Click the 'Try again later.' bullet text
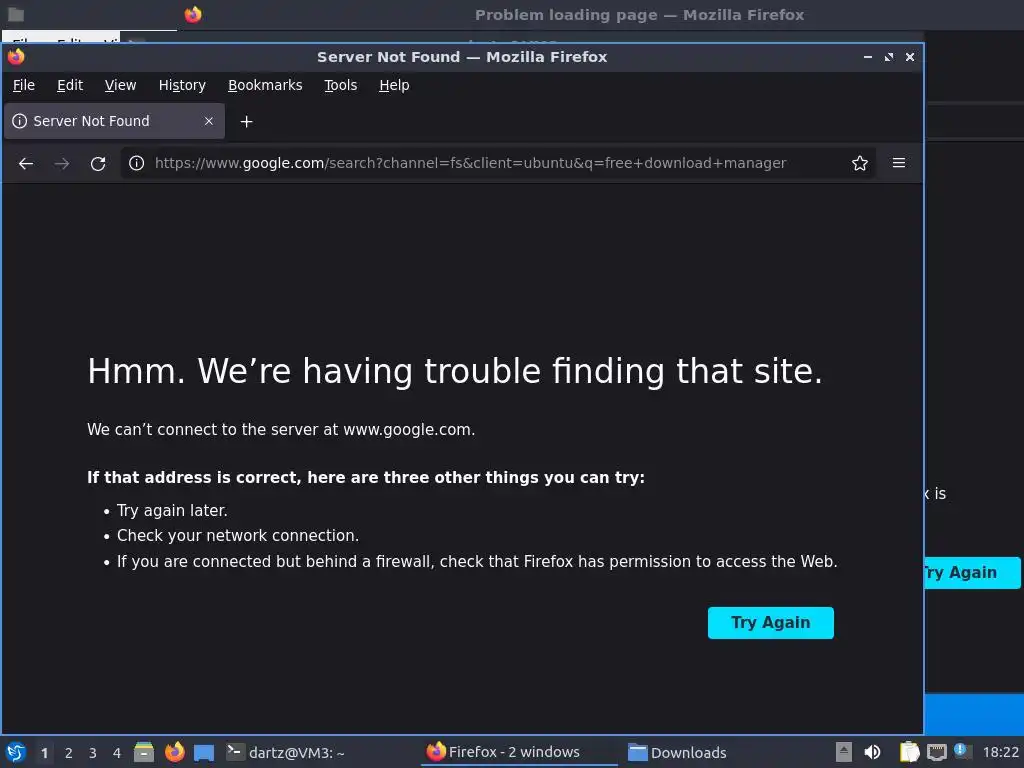This screenshot has height=768, width=1024. point(172,510)
